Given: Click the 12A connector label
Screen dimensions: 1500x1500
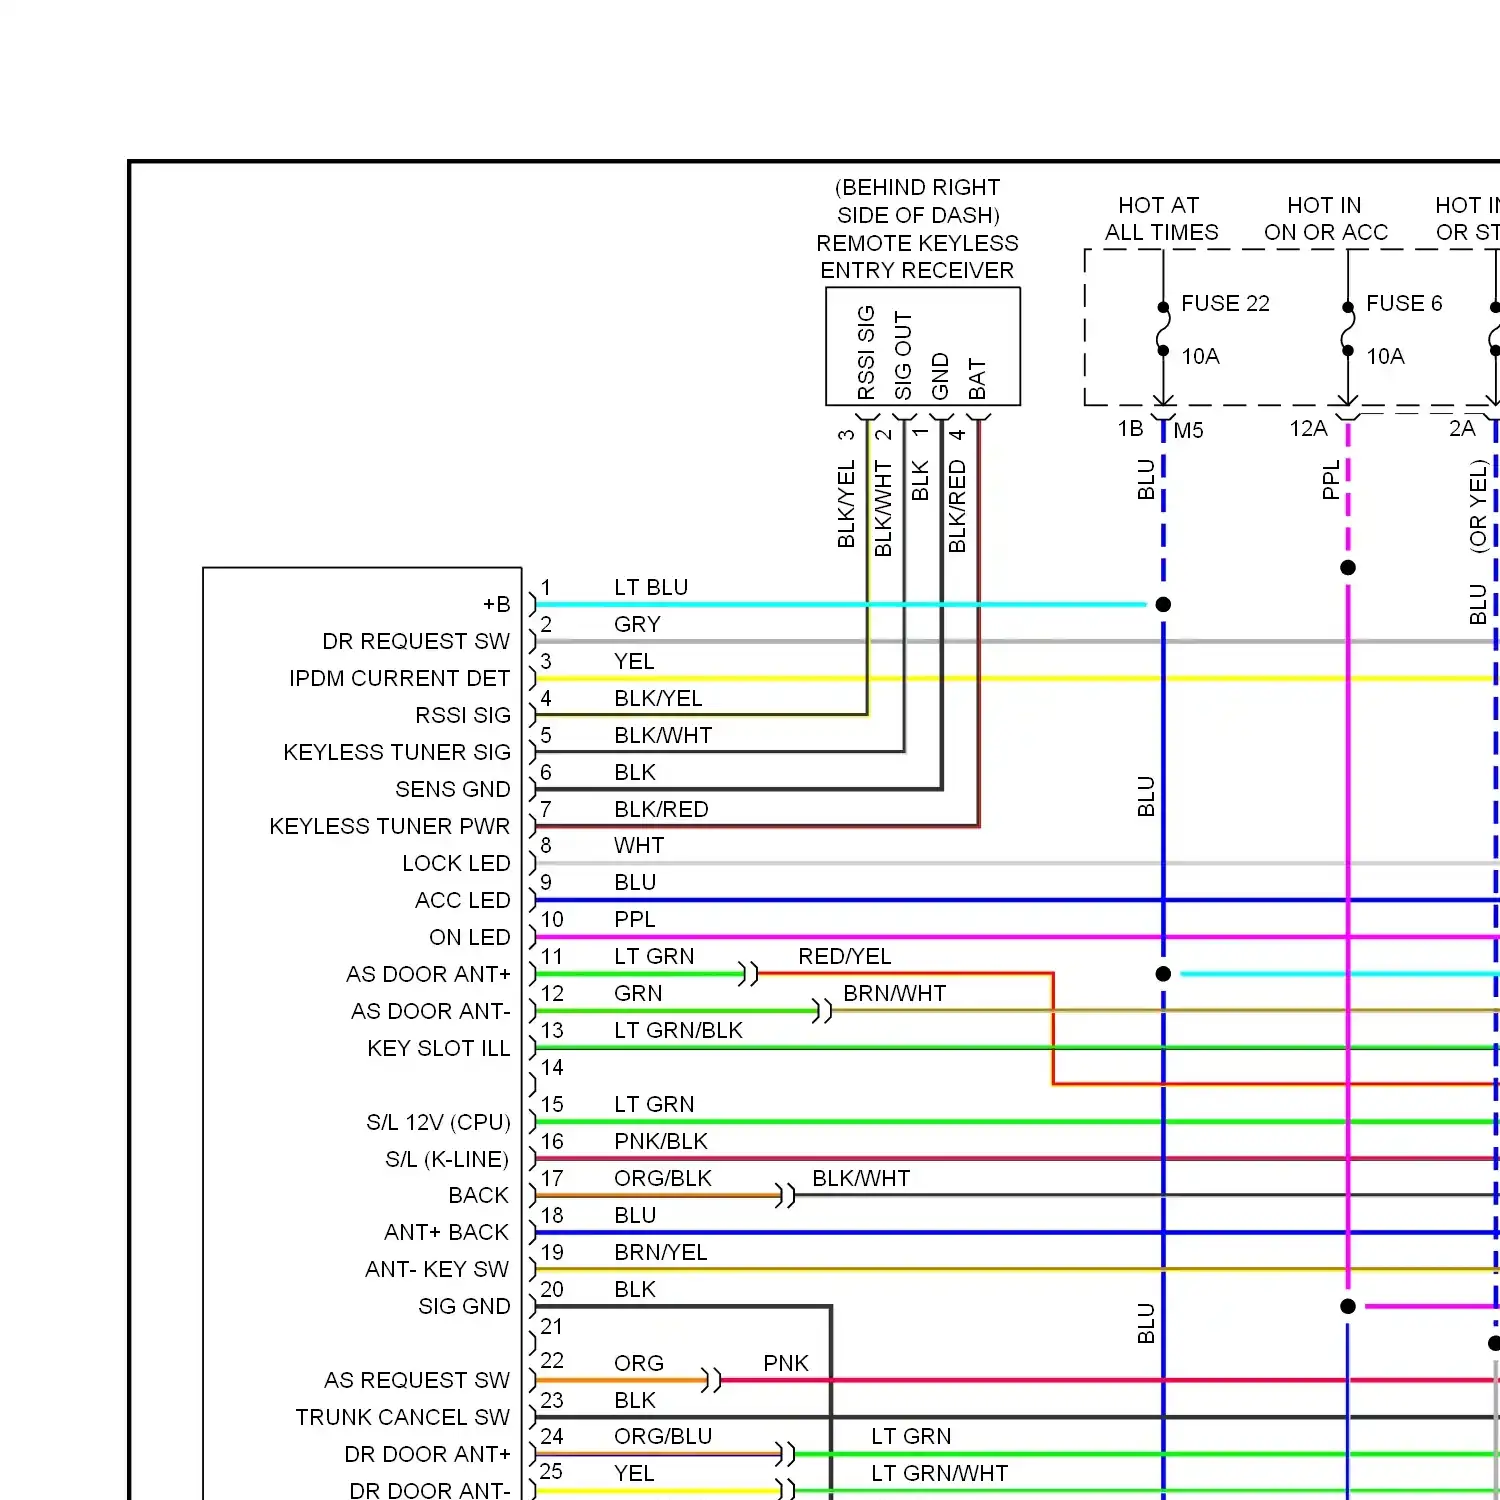Looking at the screenshot, I should pyautogui.click(x=1308, y=429).
